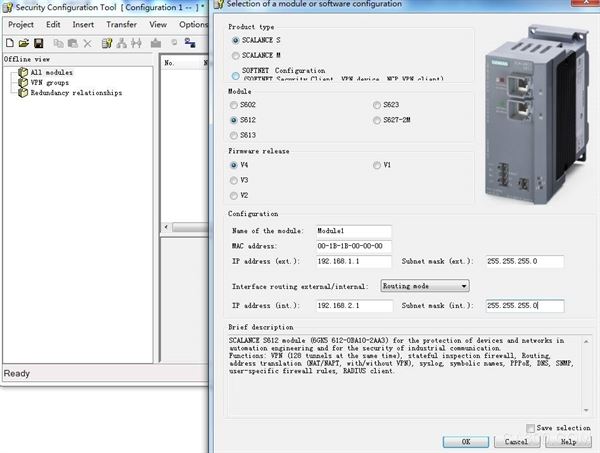The width and height of the screenshot is (600, 453).
Task: Click the Delete X toolbar icon
Action: click(x=87, y=43)
